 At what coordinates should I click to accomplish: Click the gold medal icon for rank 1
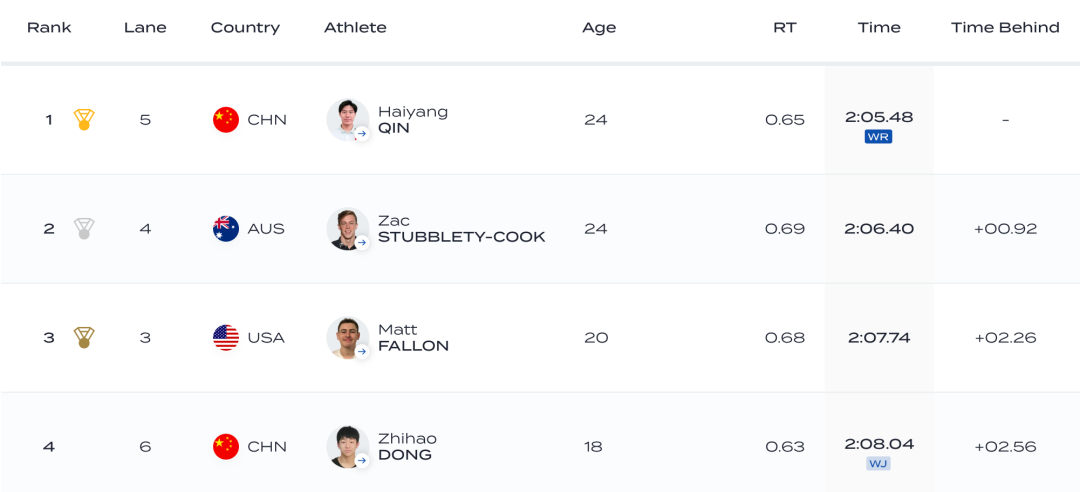coord(84,120)
